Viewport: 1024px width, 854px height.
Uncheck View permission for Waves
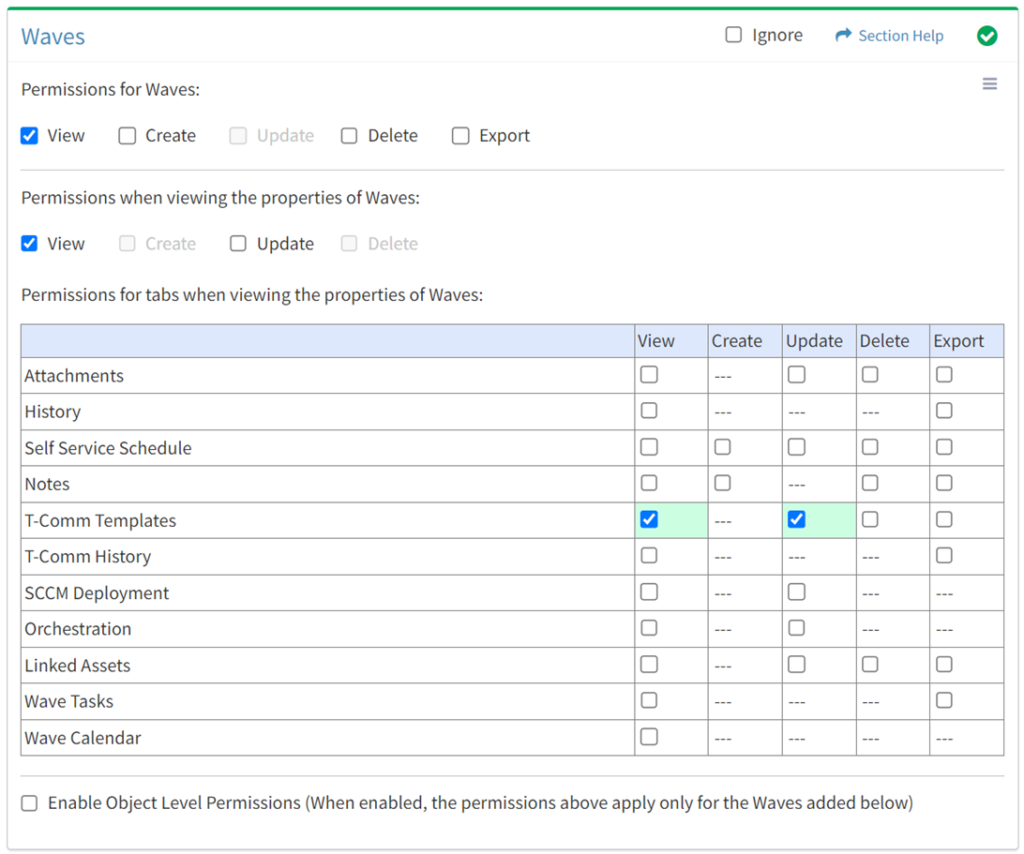pyautogui.click(x=29, y=136)
